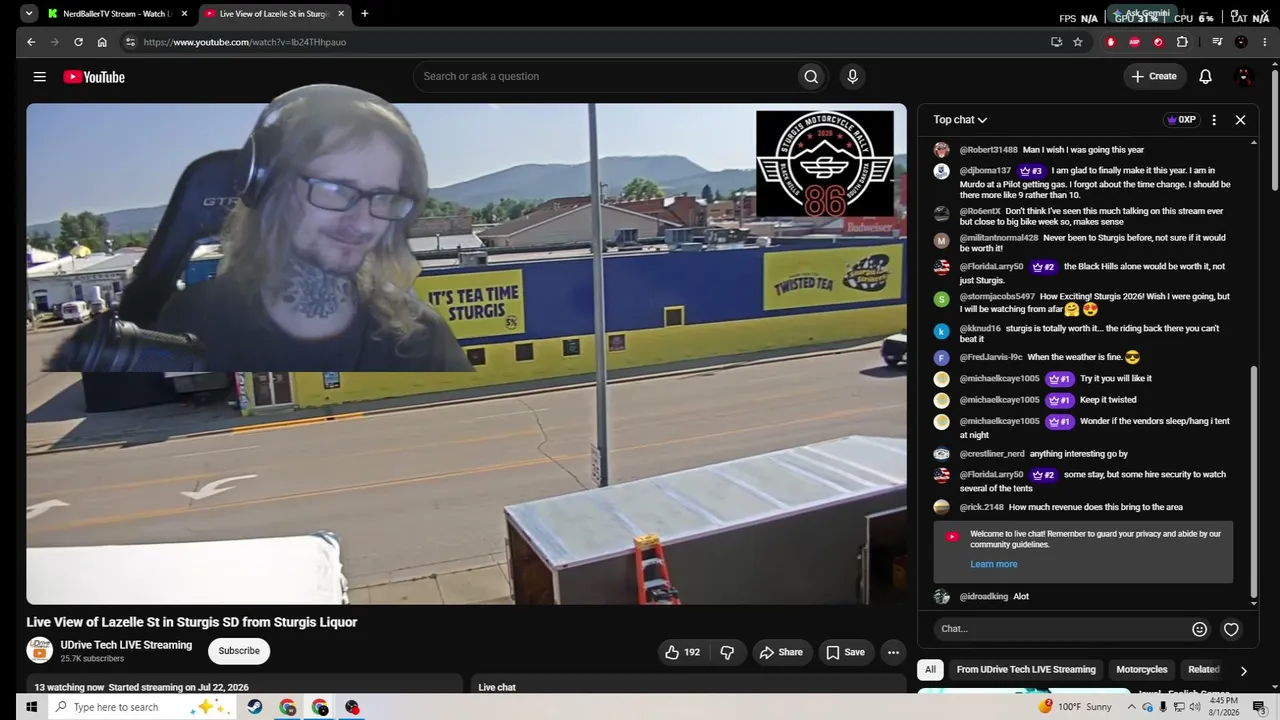Screen dimensions: 1280x720
Task: Click the video title text
Action: (192, 622)
